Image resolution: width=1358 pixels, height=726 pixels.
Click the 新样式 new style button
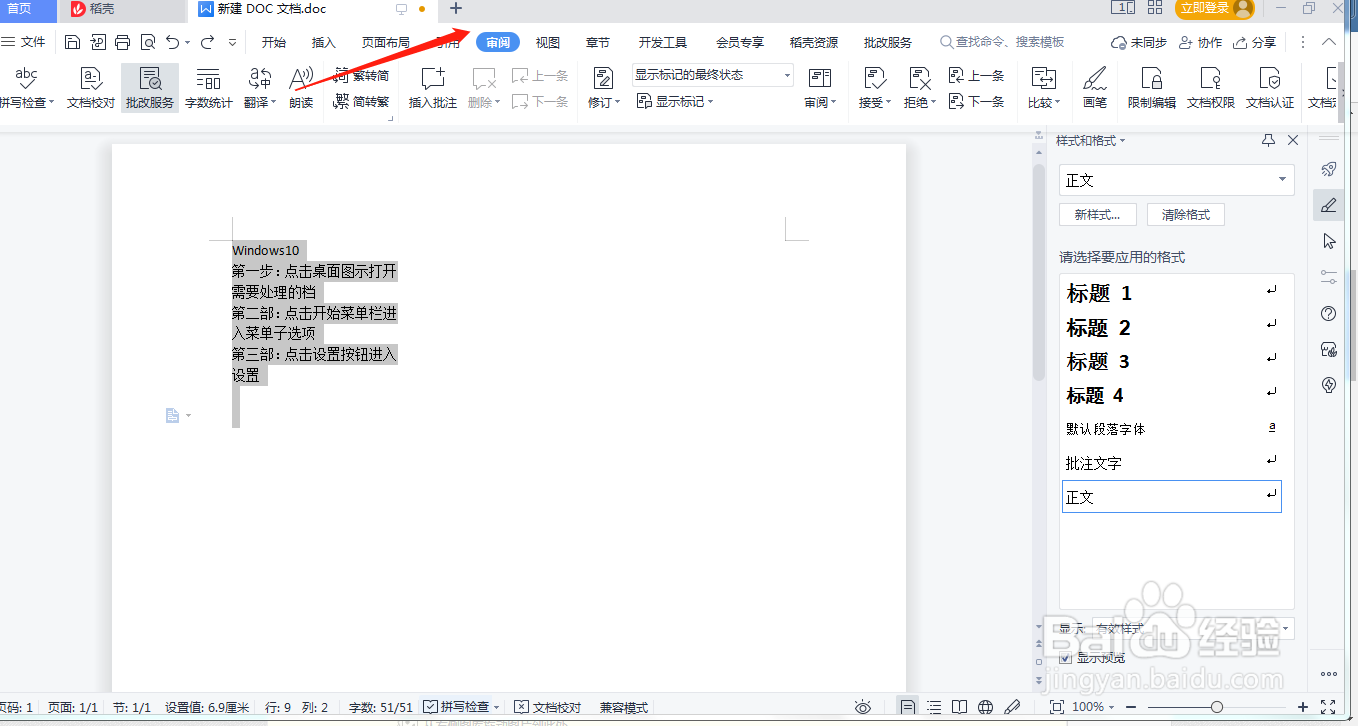(x=1097, y=214)
